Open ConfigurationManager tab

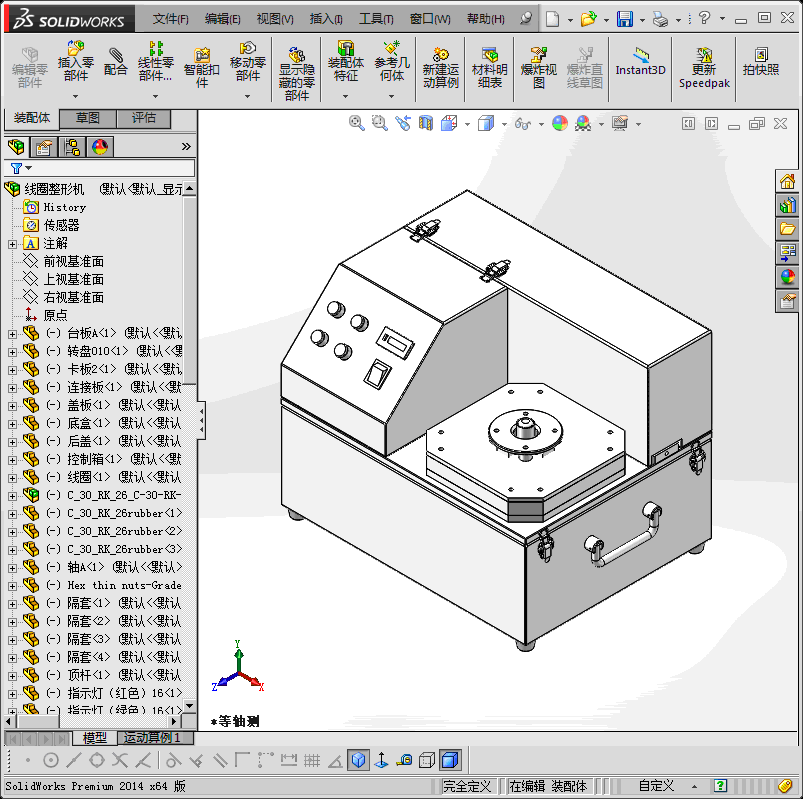pyautogui.click(x=72, y=148)
